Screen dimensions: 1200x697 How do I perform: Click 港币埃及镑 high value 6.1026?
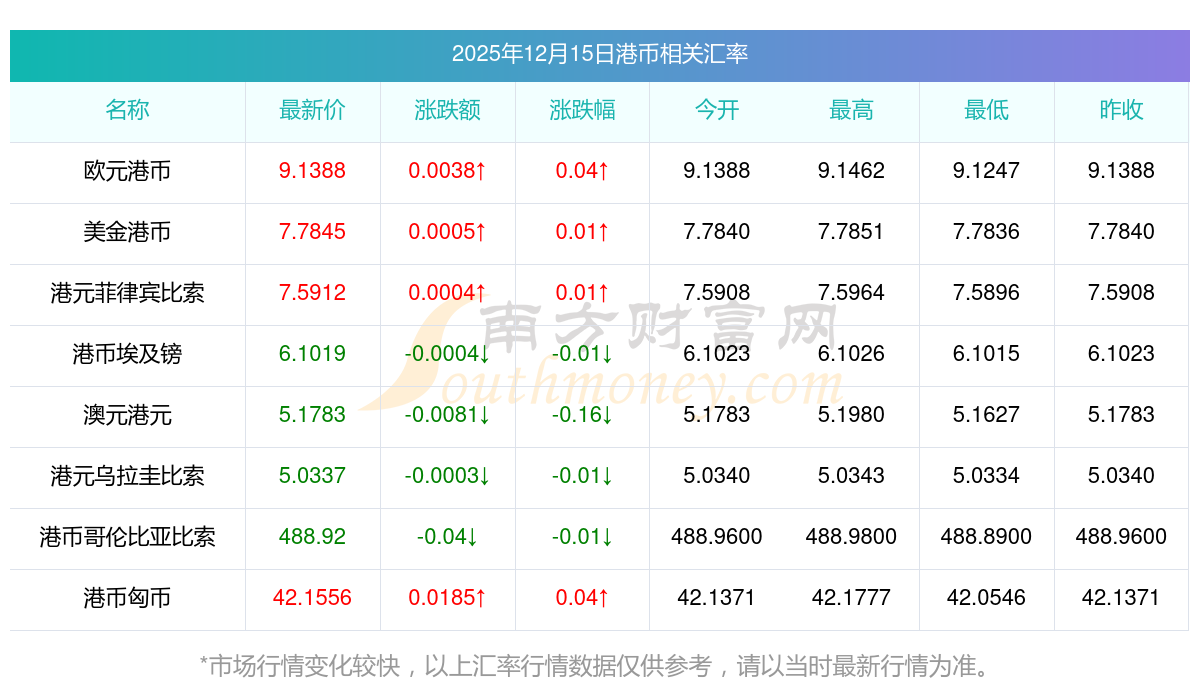tap(851, 354)
